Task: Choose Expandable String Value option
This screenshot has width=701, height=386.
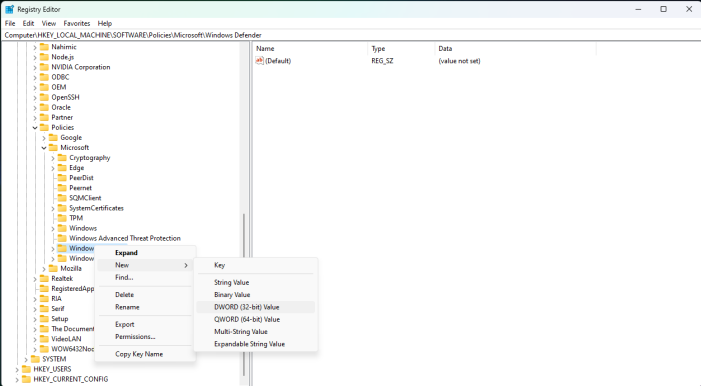Action: 255,344
